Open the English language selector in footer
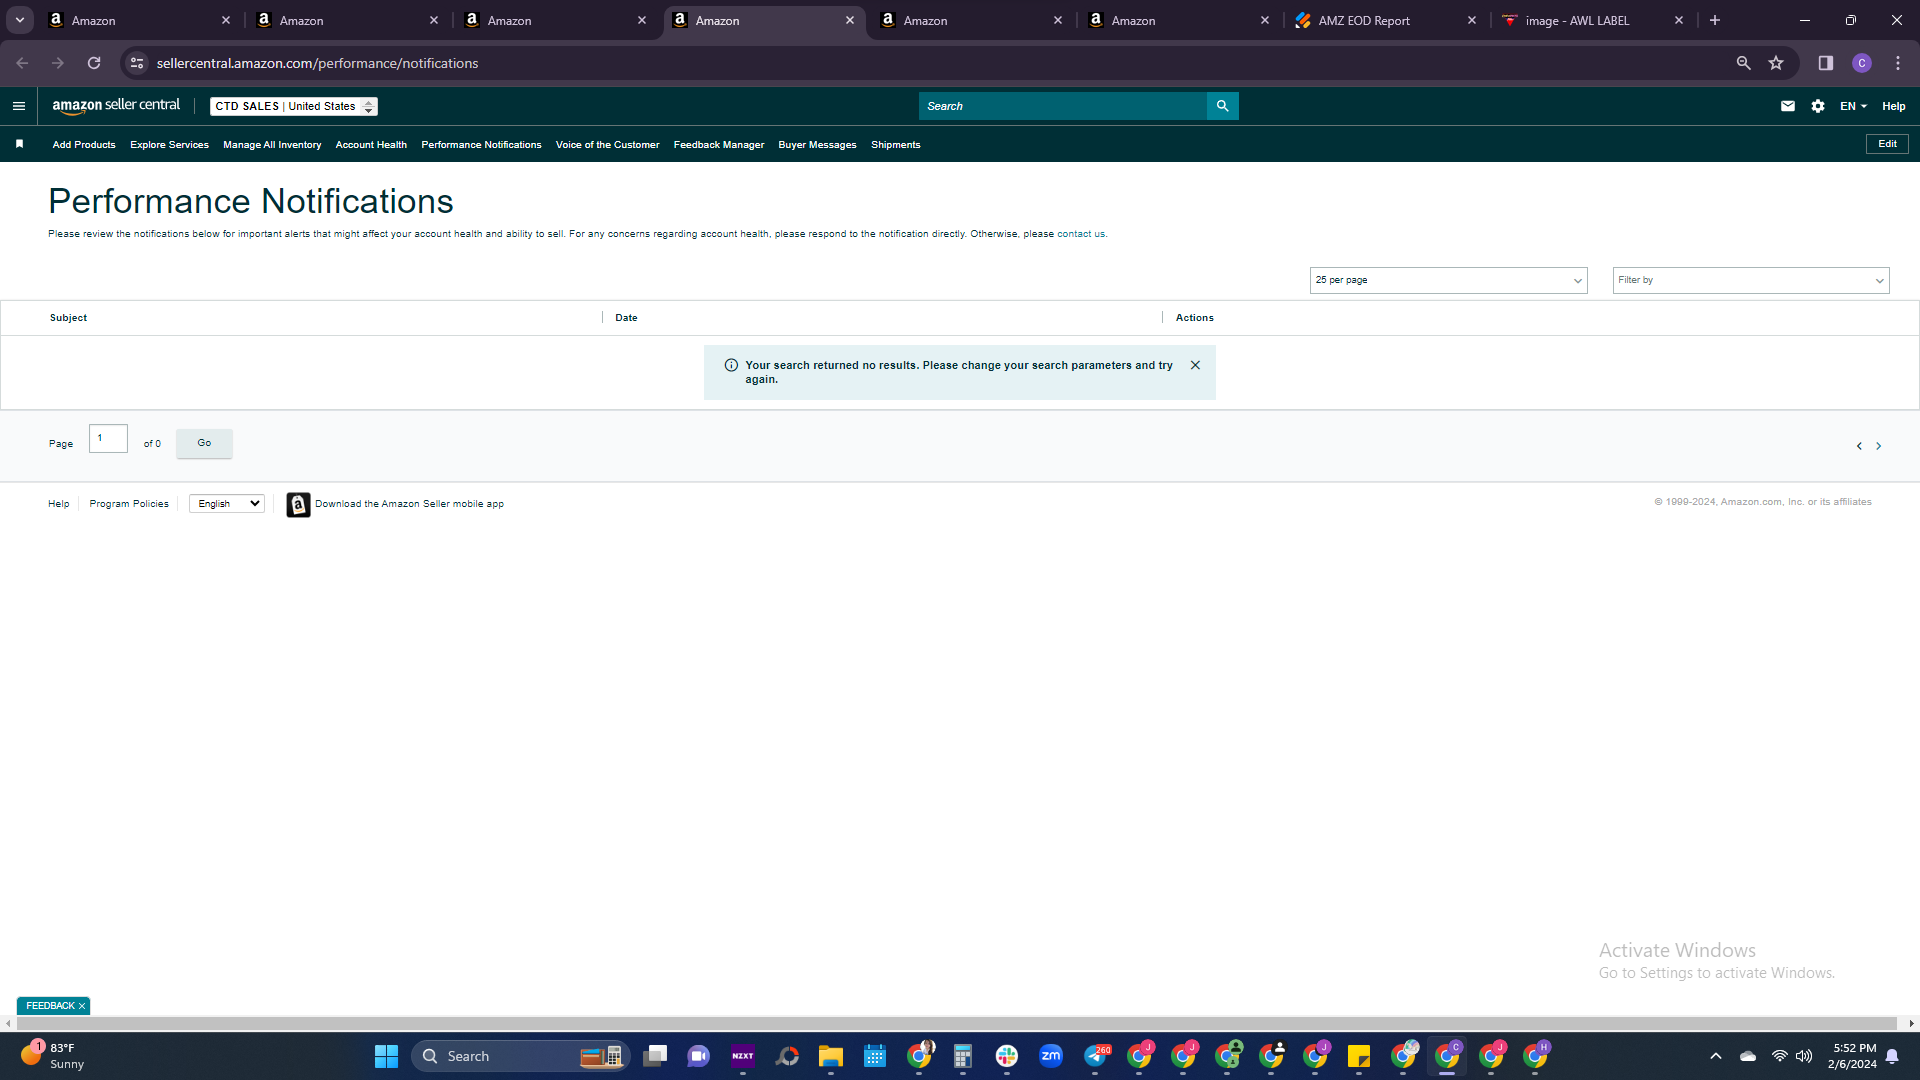The height and width of the screenshot is (1080, 1920). tap(227, 504)
